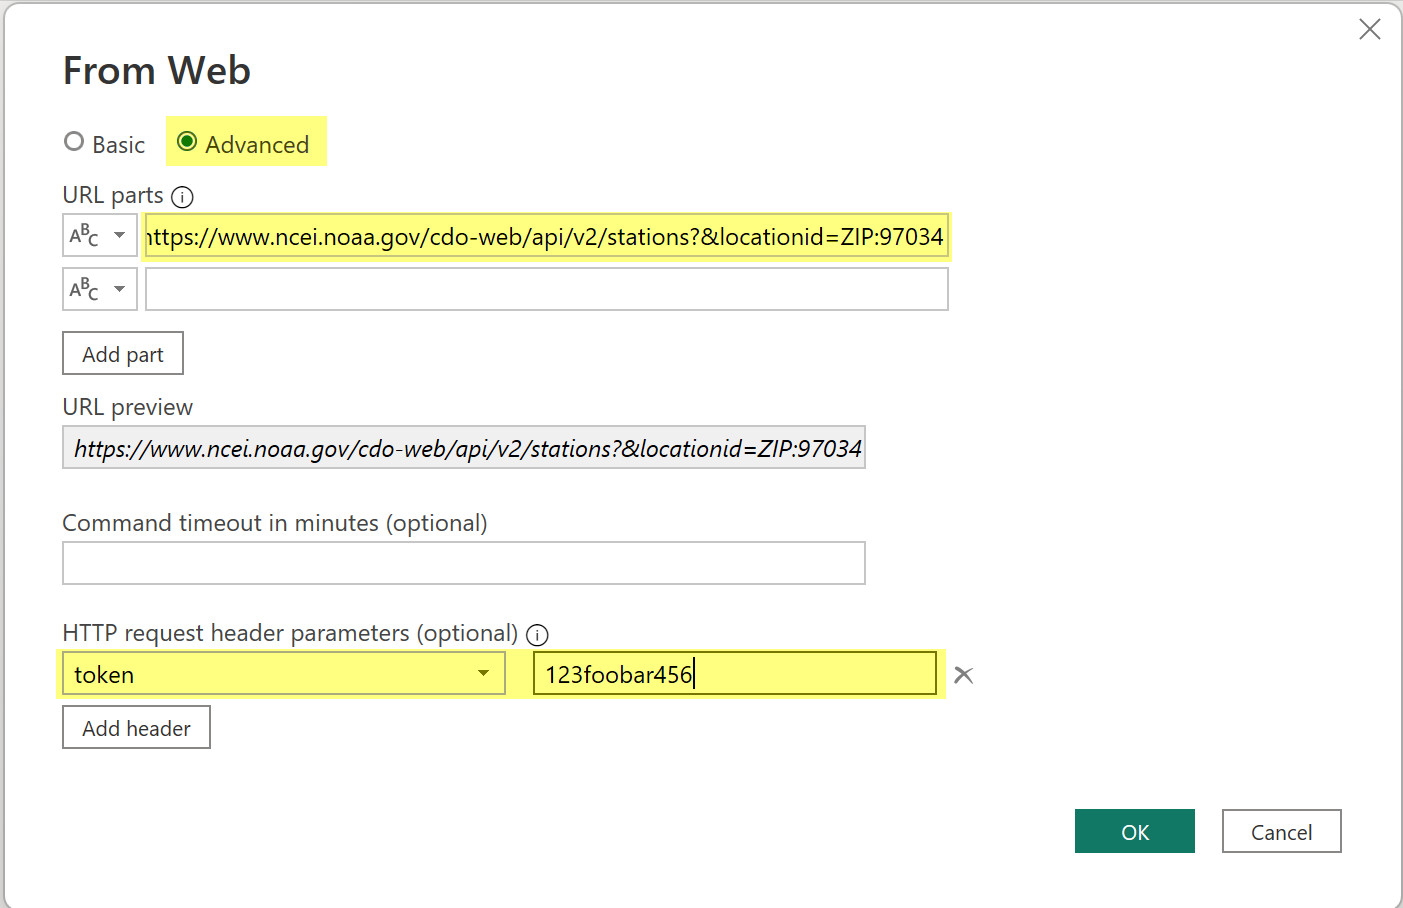Open the second URL part type dropdown
Image resolution: width=1403 pixels, height=908 pixels.
[119, 289]
